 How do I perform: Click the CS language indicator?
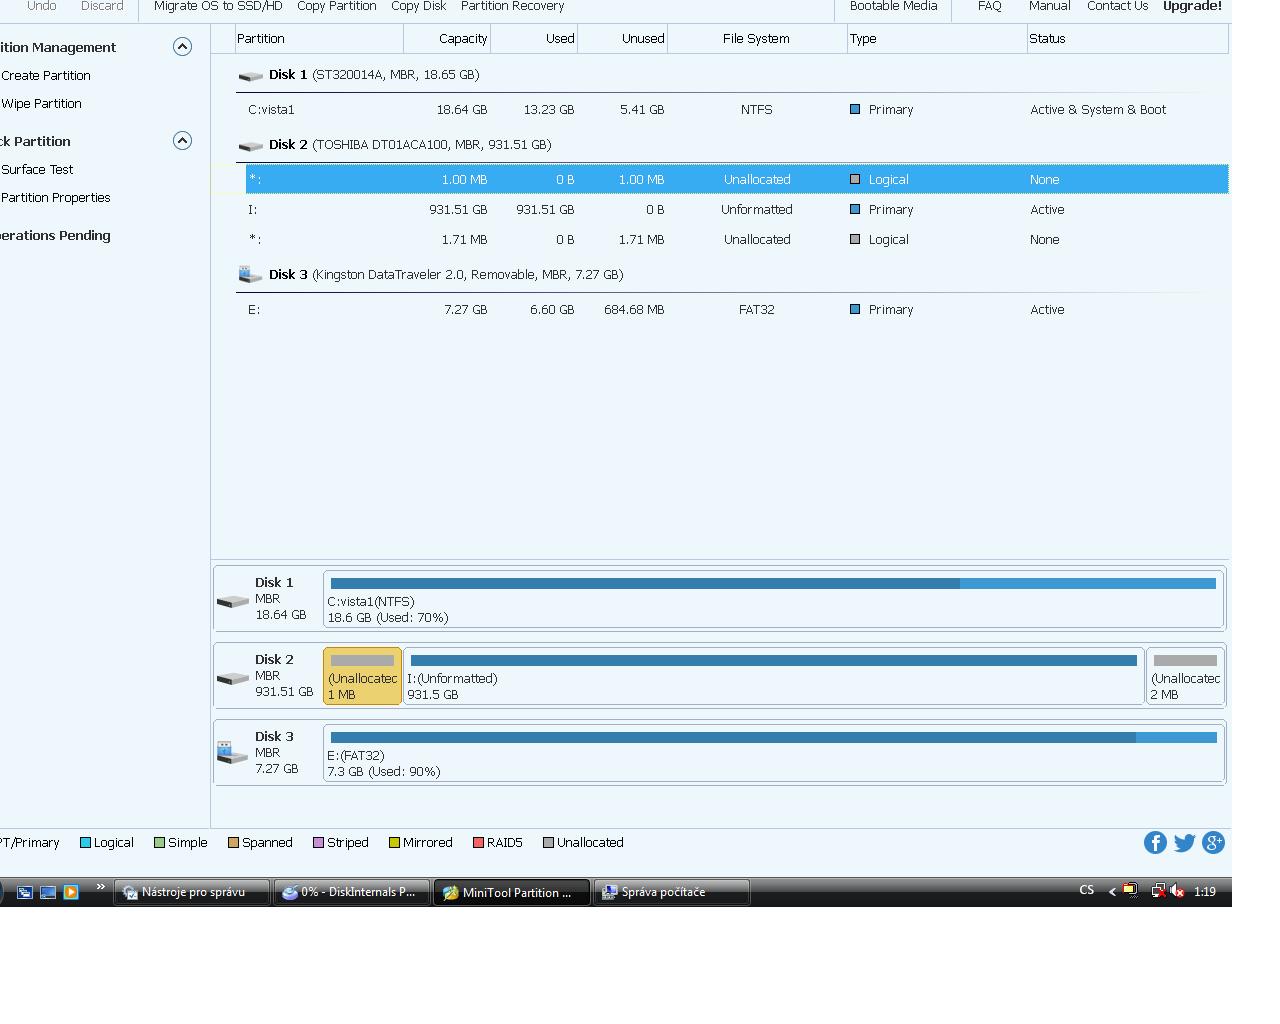point(1086,890)
